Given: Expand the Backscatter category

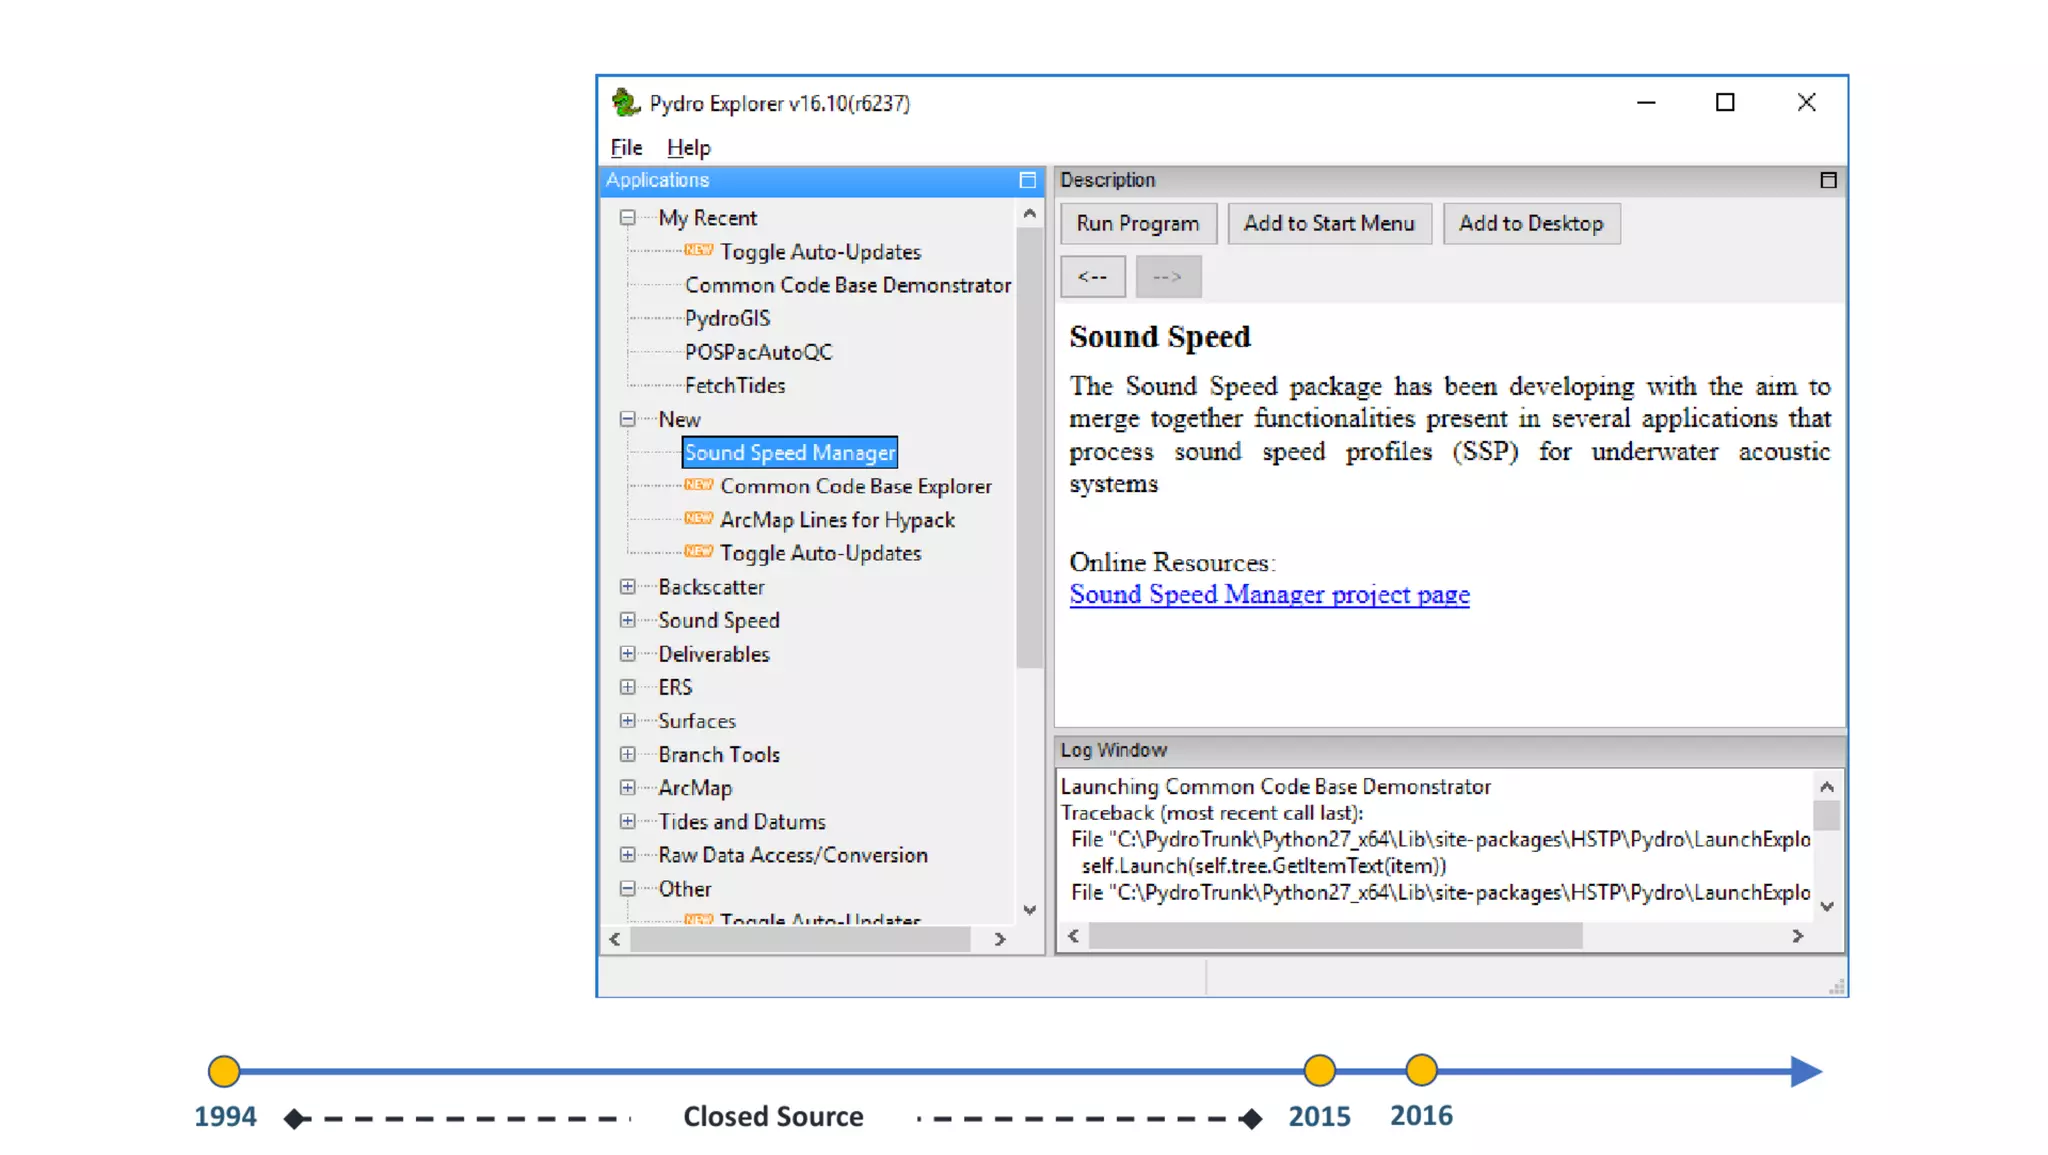Looking at the screenshot, I should click(x=627, y=587).
